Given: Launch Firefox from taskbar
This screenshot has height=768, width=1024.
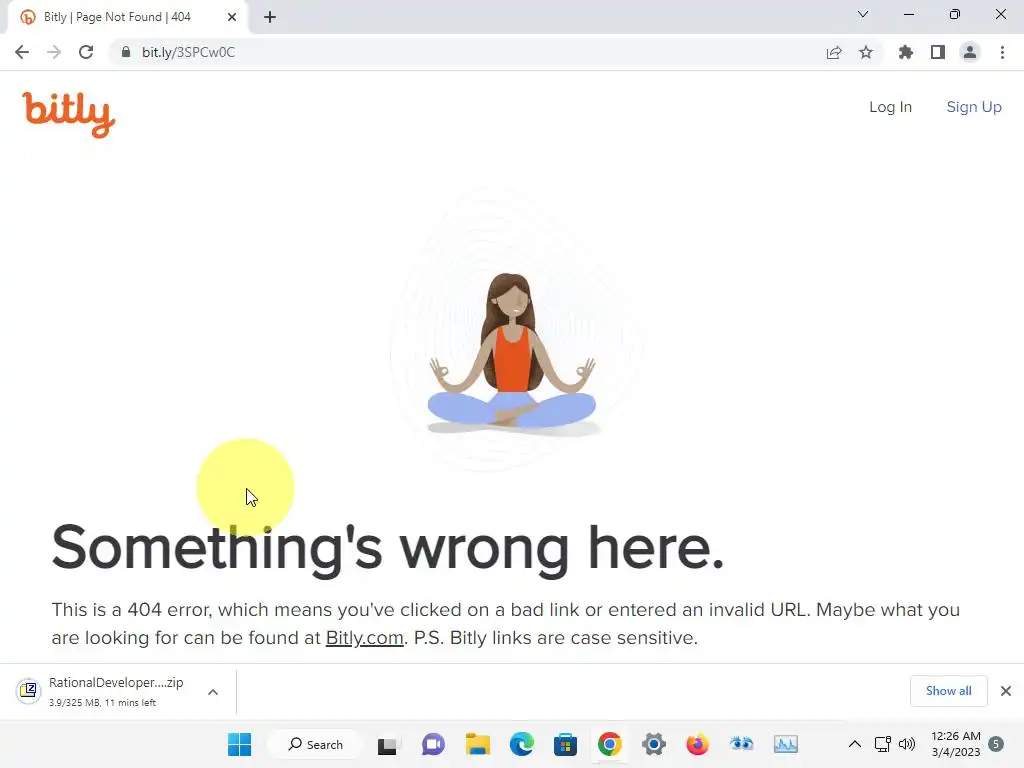Looking at the screenshot, I should (x=697, y=744).
